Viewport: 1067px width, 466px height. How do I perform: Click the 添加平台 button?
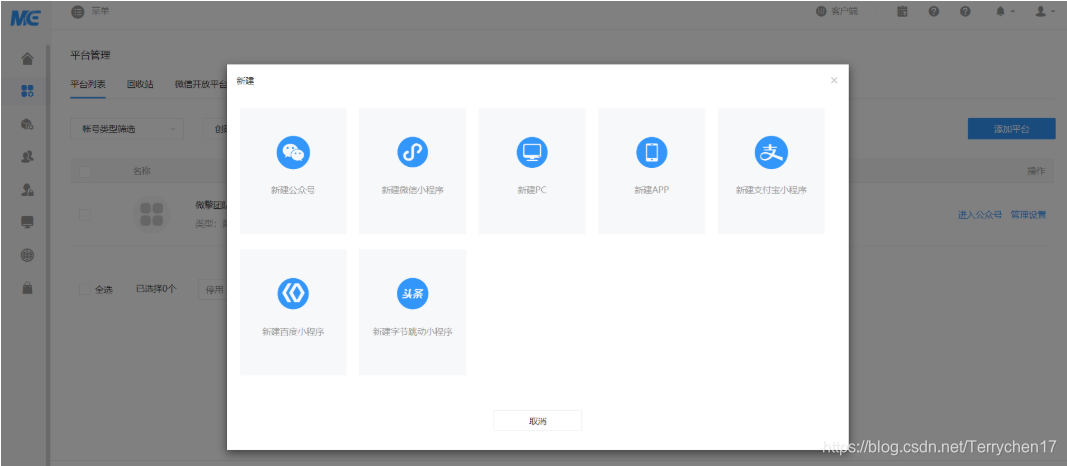coord(1011,129)
